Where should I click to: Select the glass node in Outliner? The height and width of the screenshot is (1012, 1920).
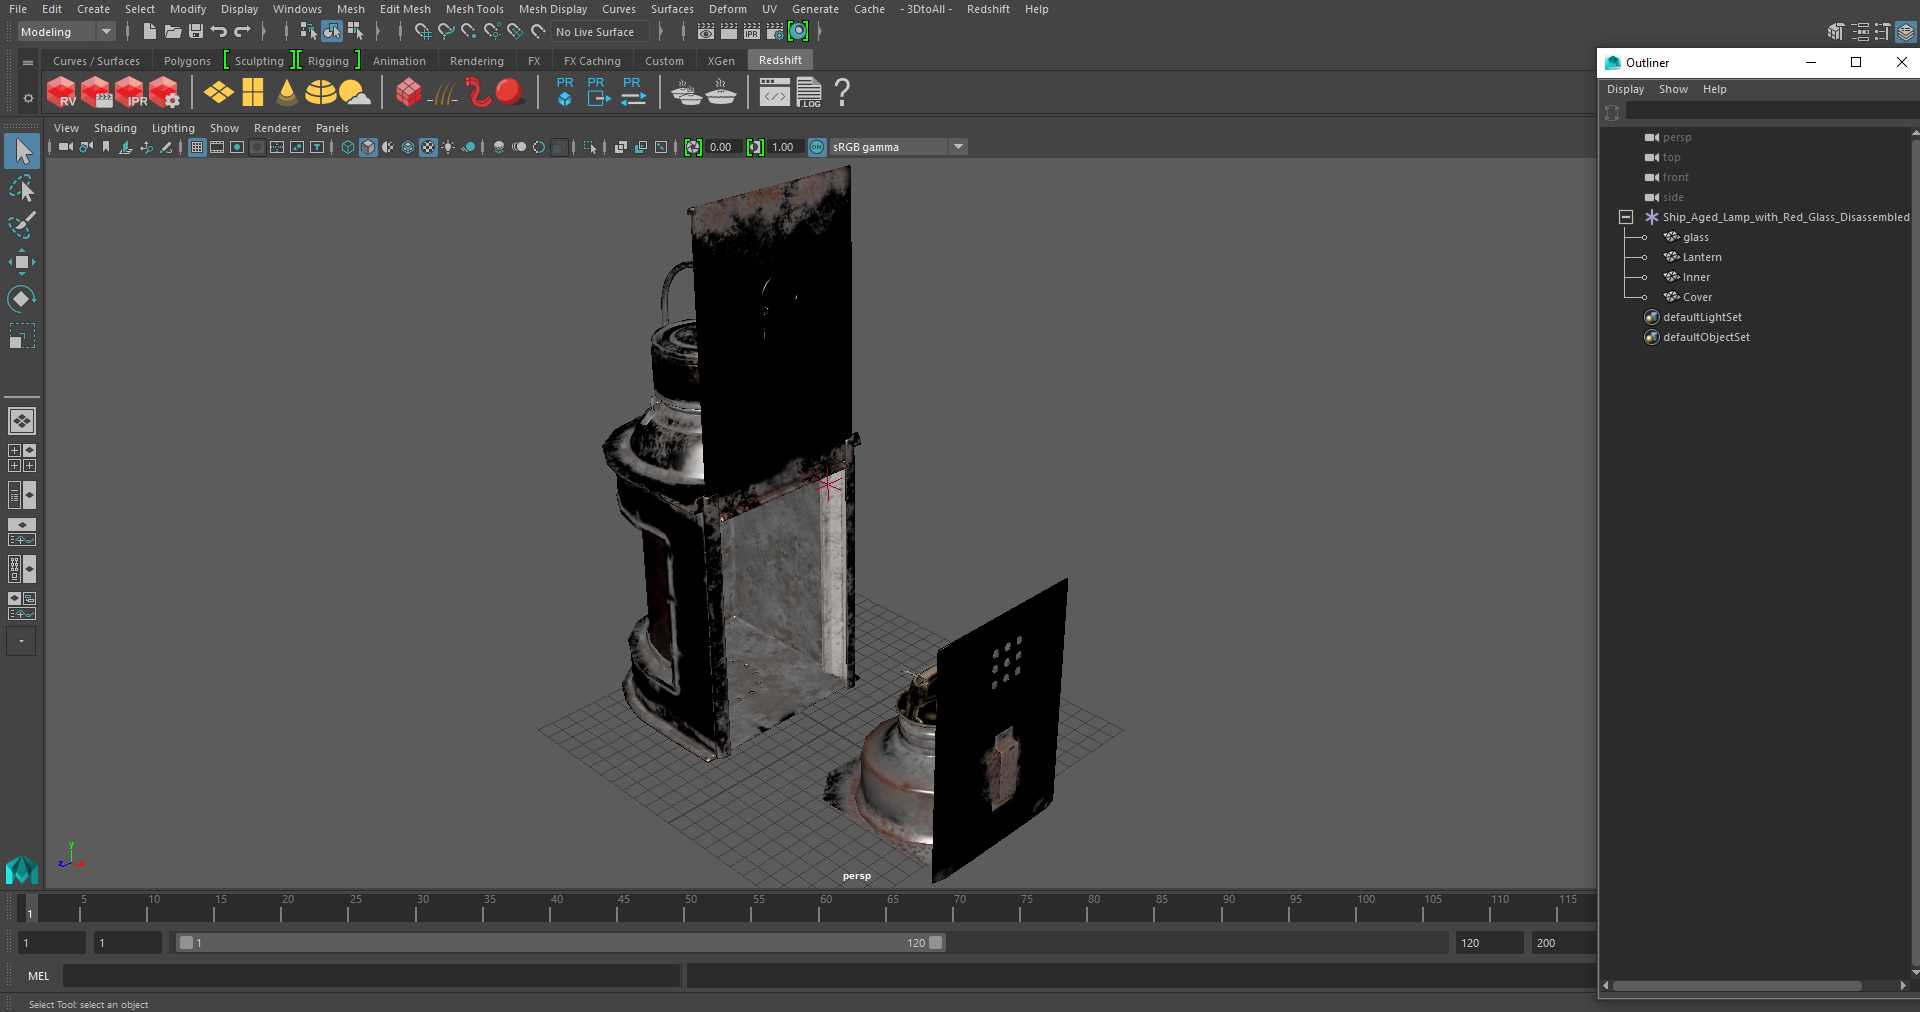[x=1695, y=237]
